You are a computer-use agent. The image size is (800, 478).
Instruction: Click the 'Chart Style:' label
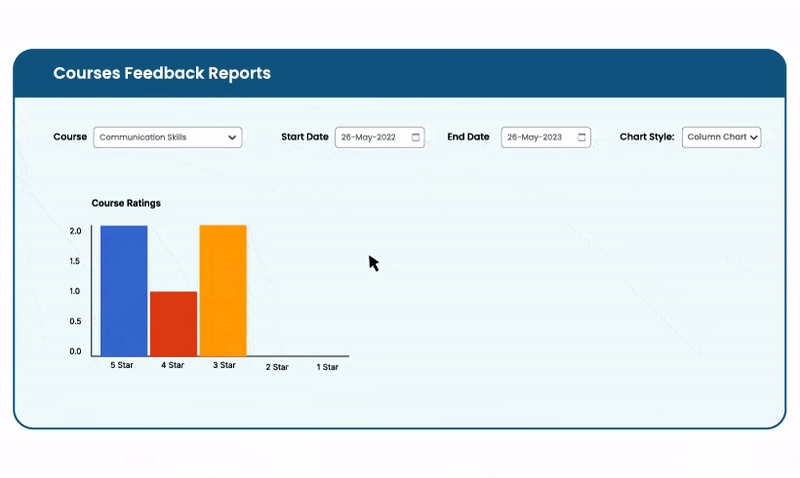647,137
